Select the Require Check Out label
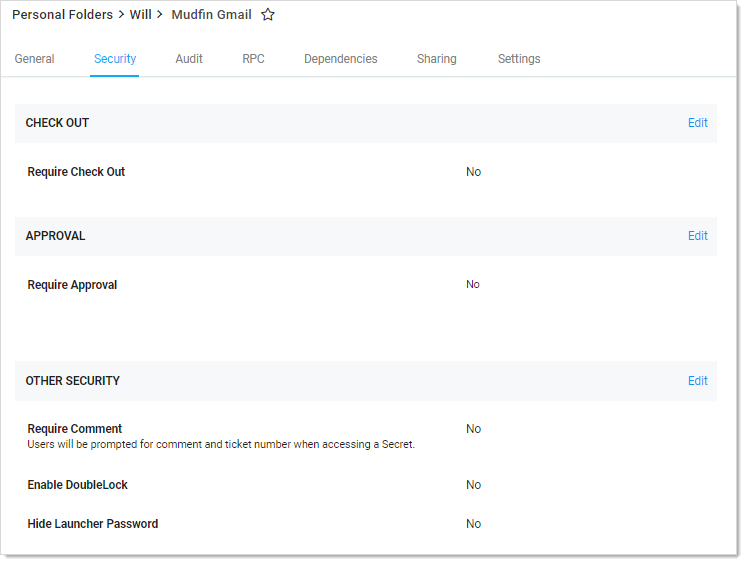The height and width of the screenshot is (563, 745). 76,172
